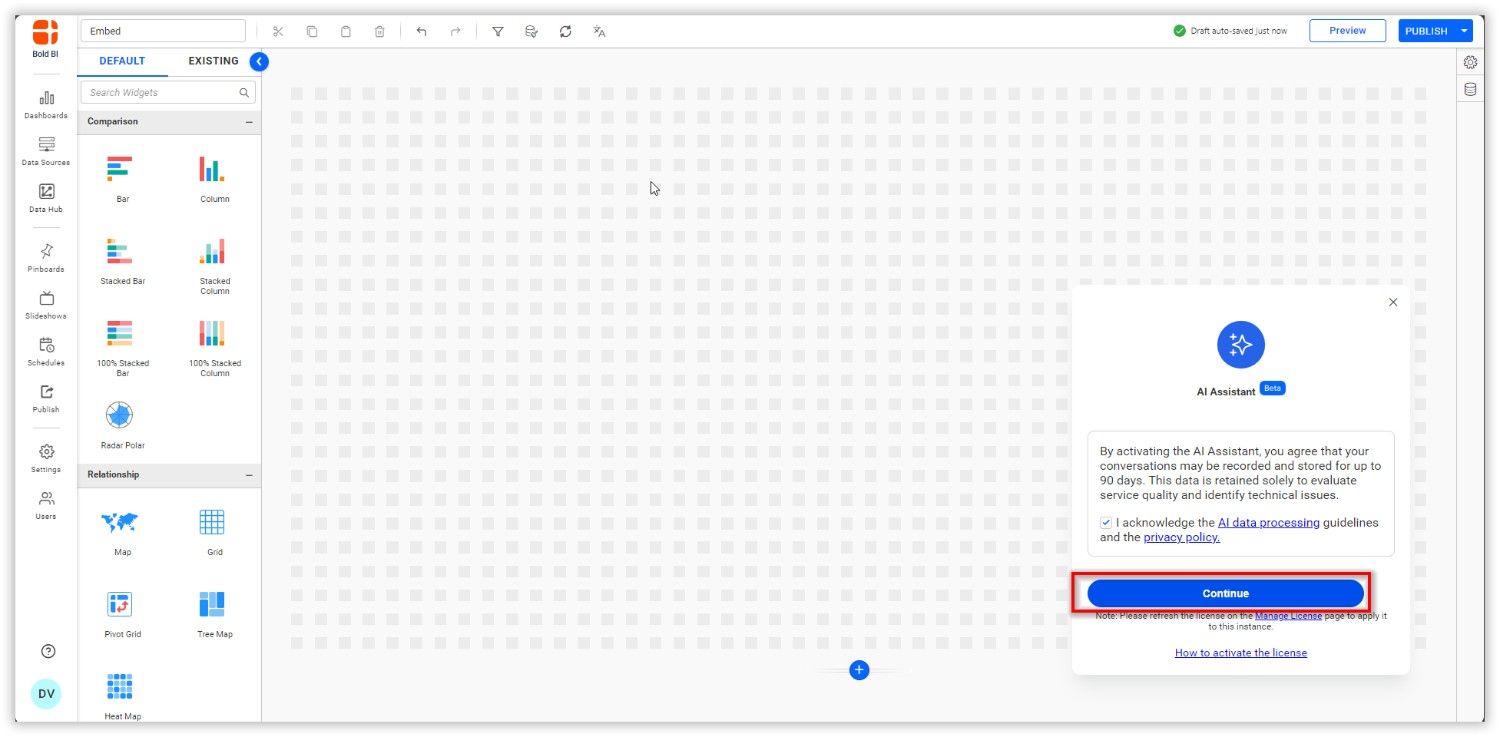Click the Undo toolbar icon
Image resolution: width=1500 pixels, height=737 pixels.
pos(421,31)
